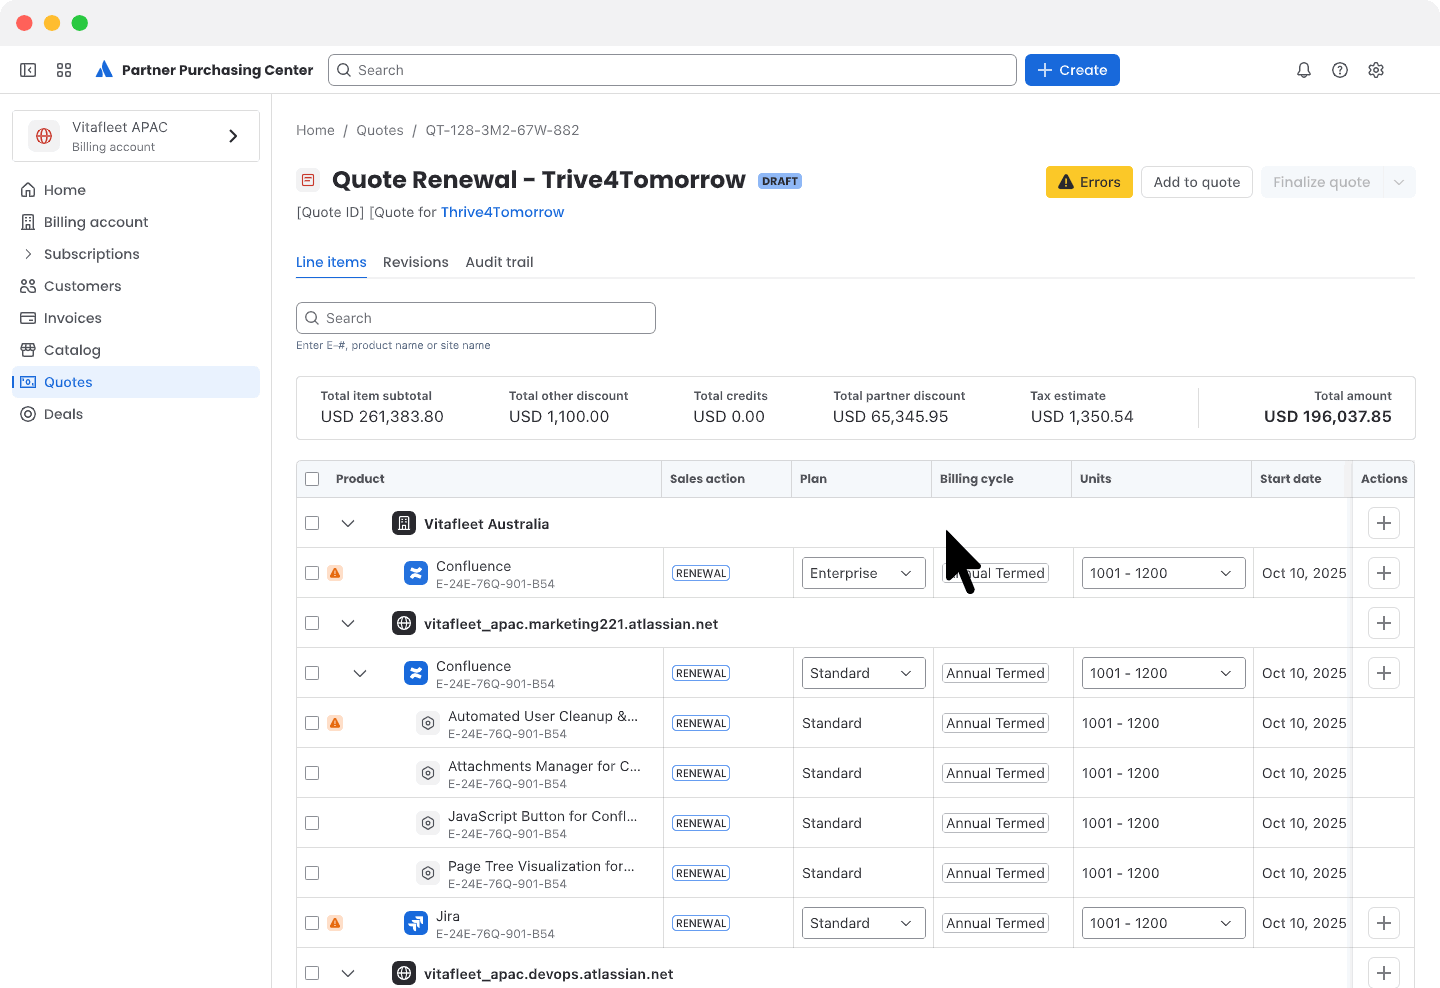Click app icon for Attachments Manager

(x=428, y=773)
